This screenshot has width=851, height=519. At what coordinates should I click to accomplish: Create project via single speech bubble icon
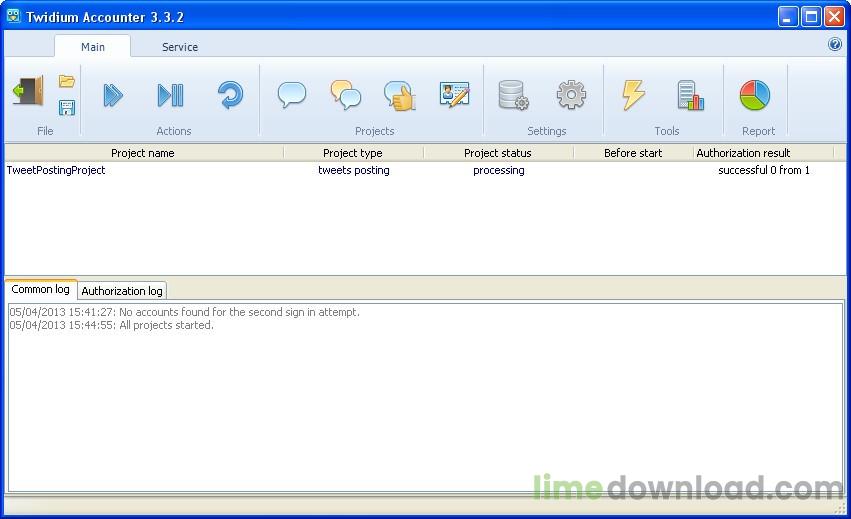click(x=292, y=95)
